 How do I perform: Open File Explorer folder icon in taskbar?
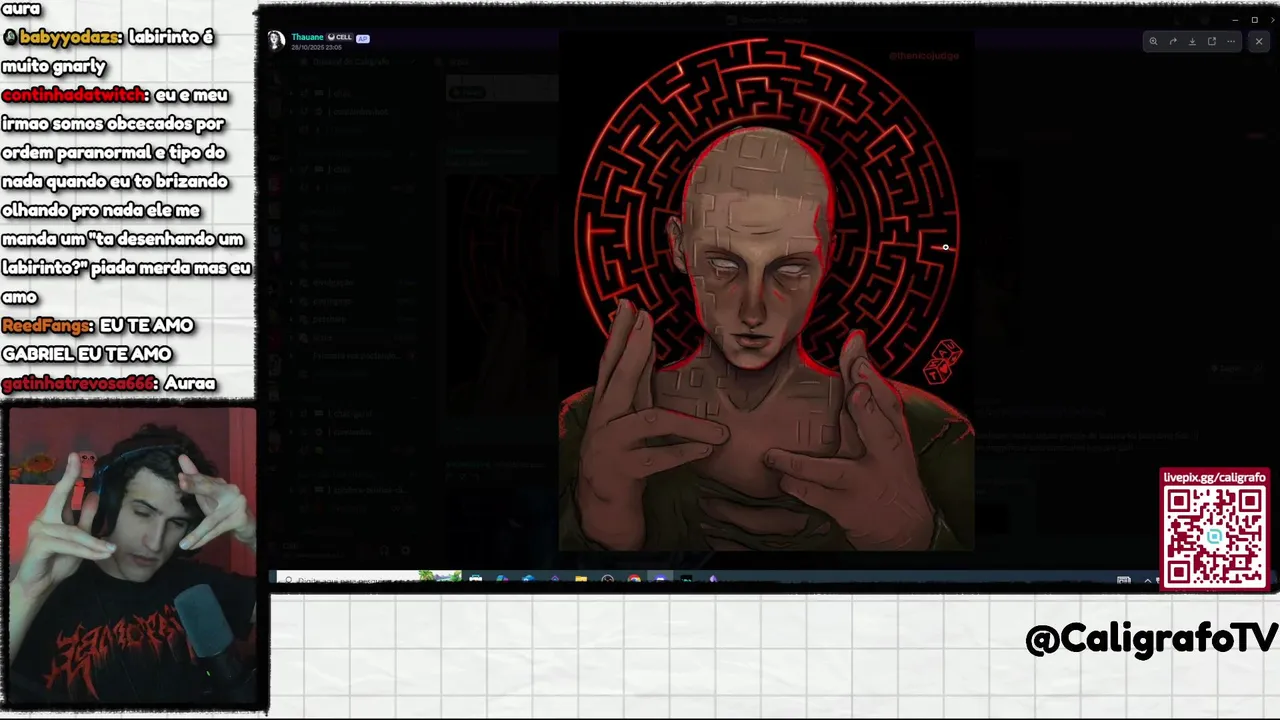coord(581,579)
